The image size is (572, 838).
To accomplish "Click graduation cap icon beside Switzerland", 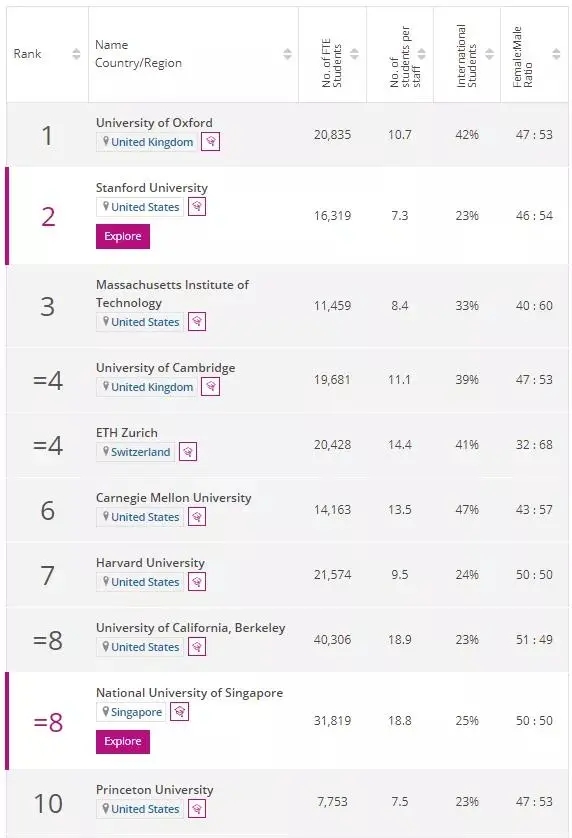I will 188,452.
